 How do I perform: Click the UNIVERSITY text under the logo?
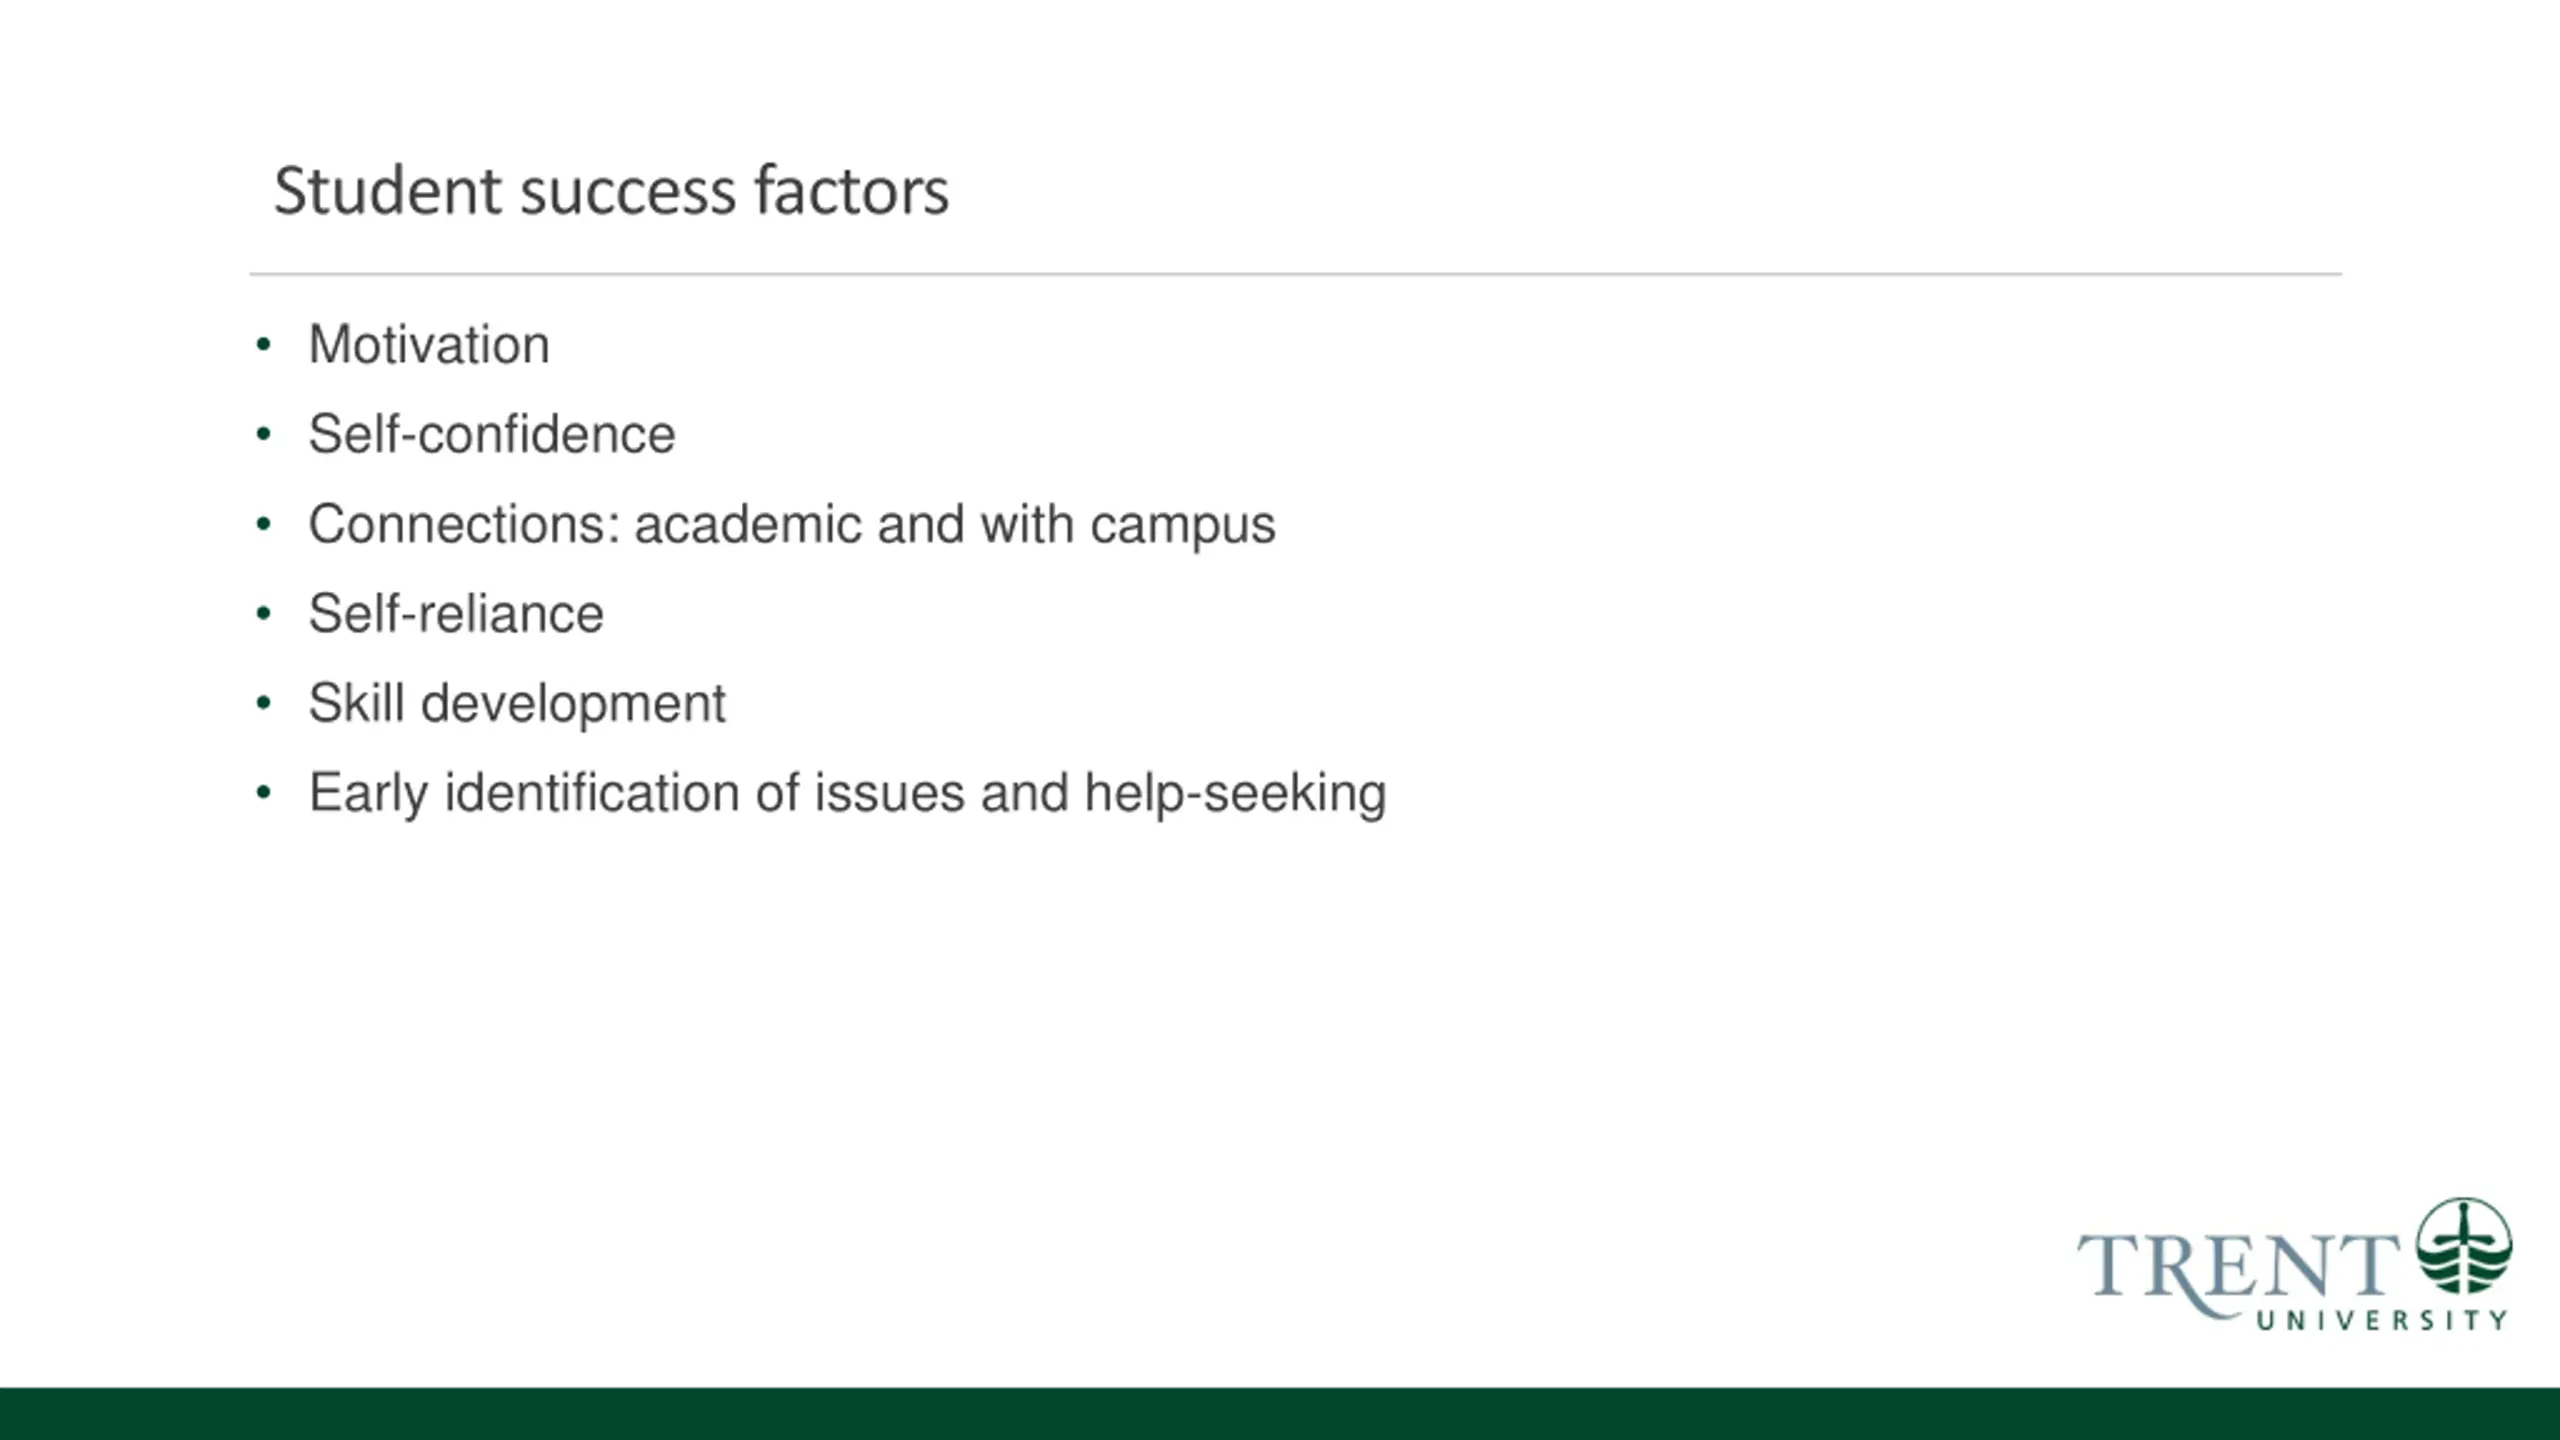2381,1321
